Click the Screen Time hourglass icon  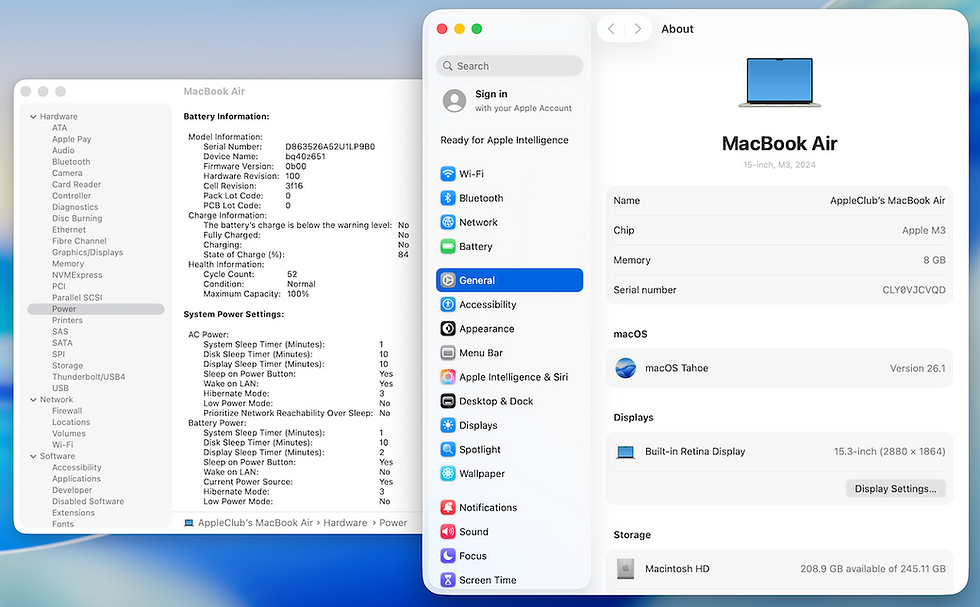[x=448, y=580]
